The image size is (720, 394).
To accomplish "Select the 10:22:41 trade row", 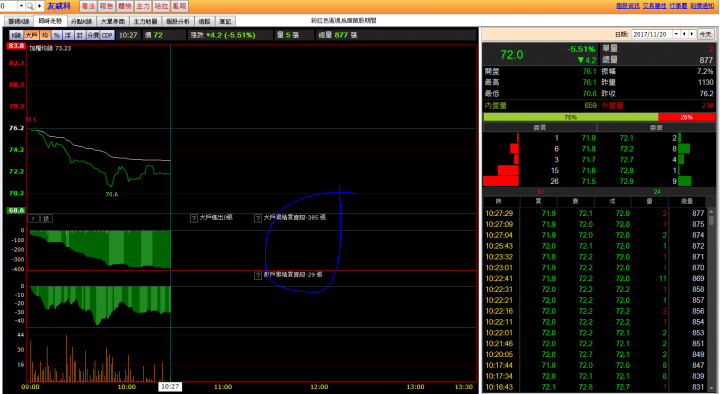I will click(x=595, y=279).
